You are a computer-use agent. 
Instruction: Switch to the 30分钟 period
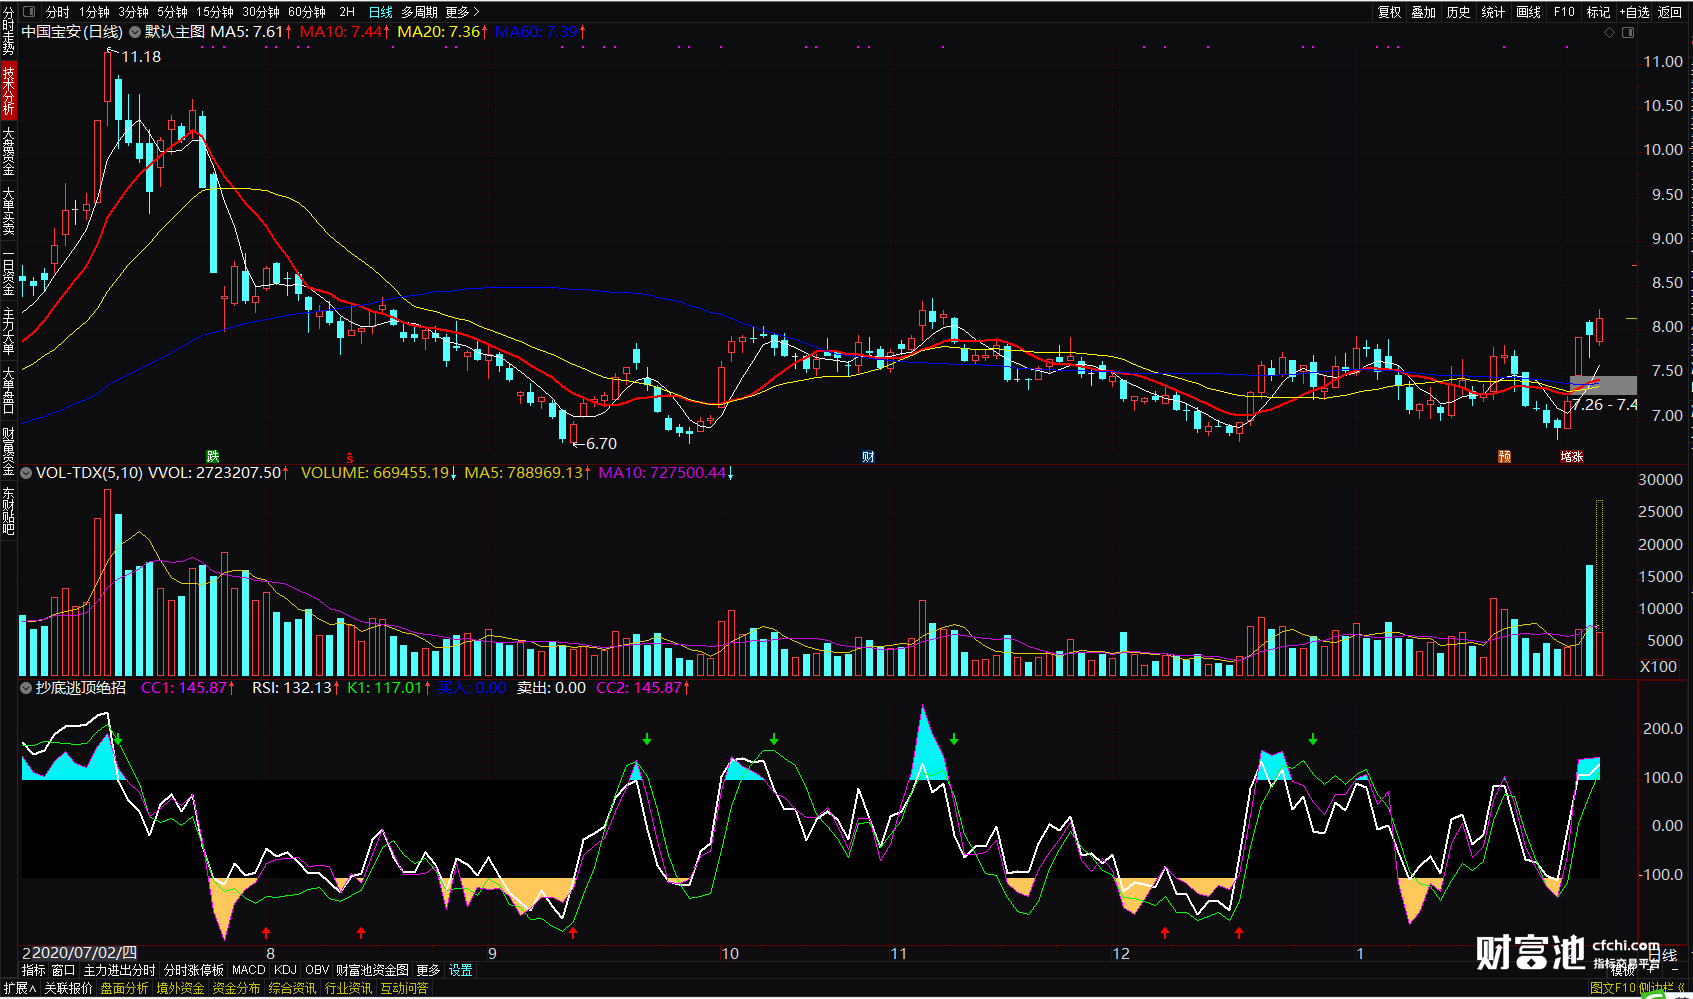261,12
